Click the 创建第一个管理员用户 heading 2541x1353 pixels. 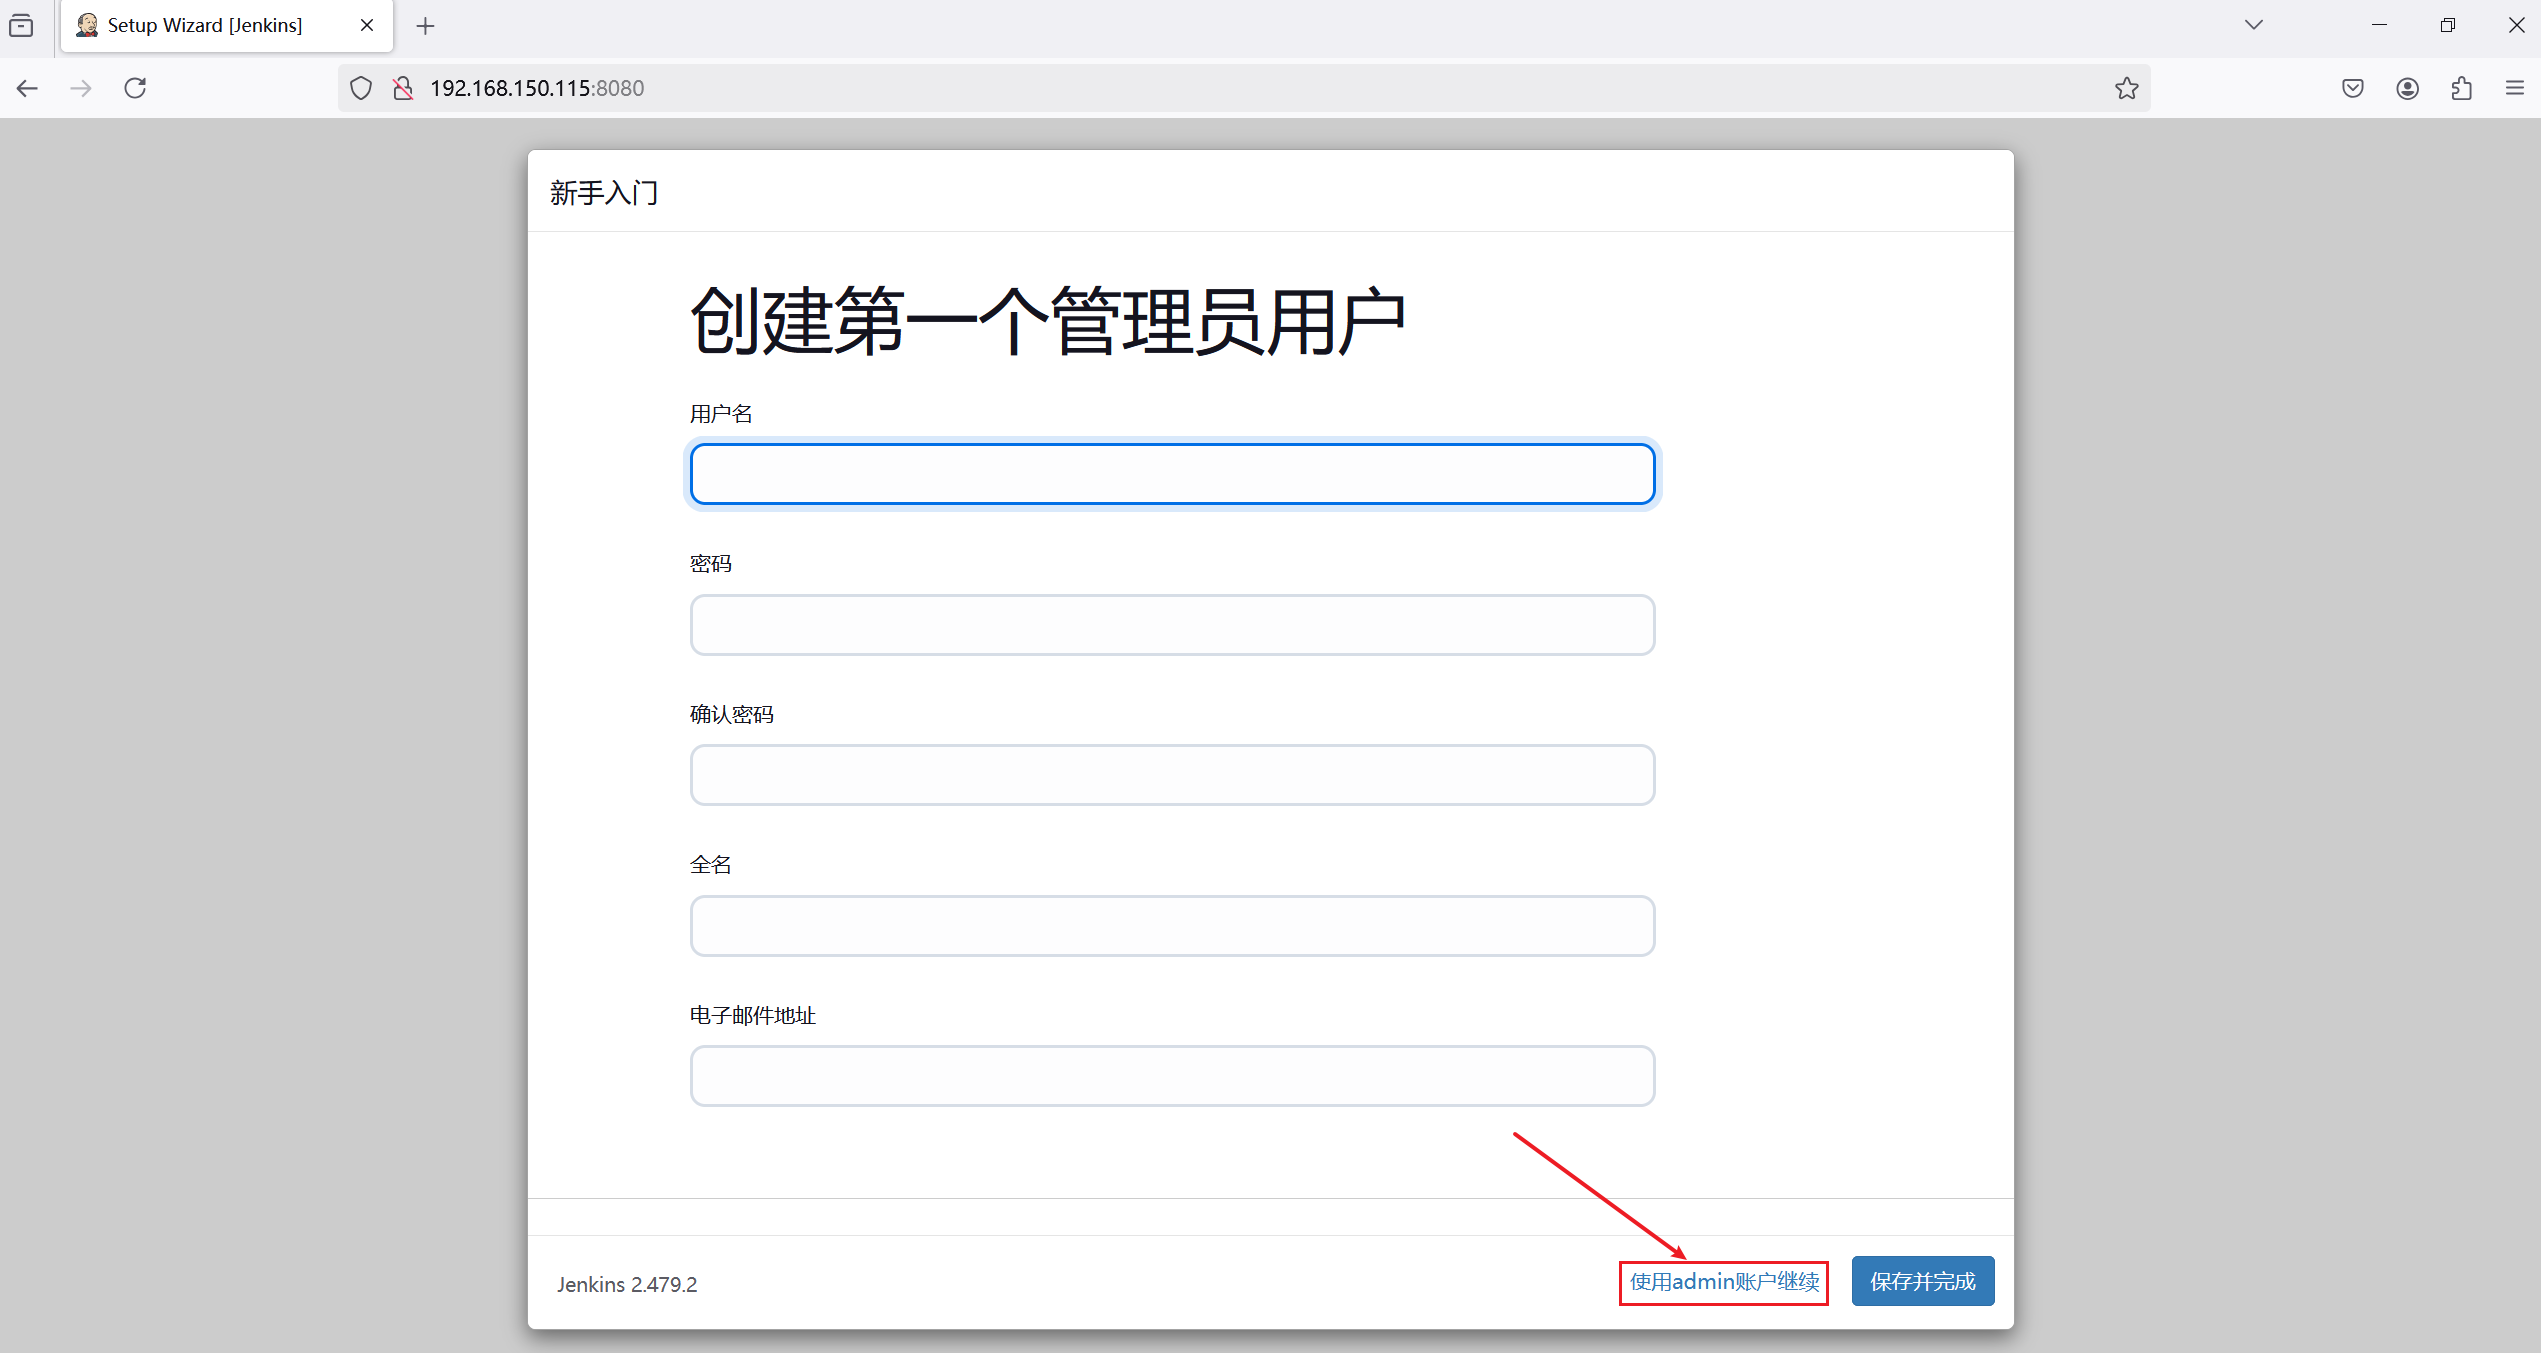pos(1048,321)
